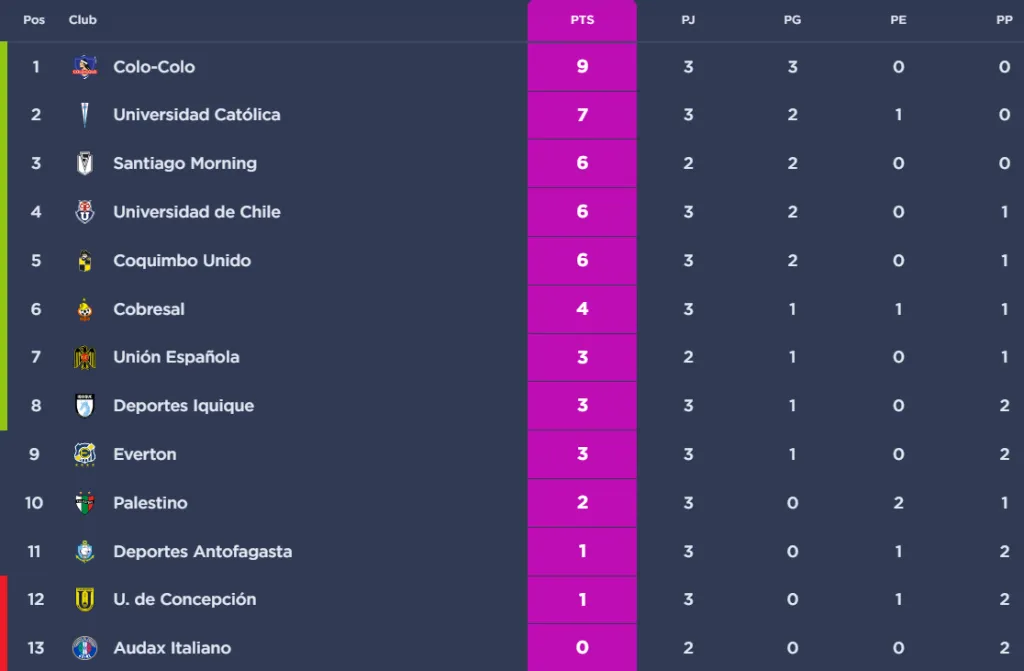Viewport: 1024px width, 671px height.
Task: Click Colo-Colo's 9 points cell
Action: click(x=582, y=67)
